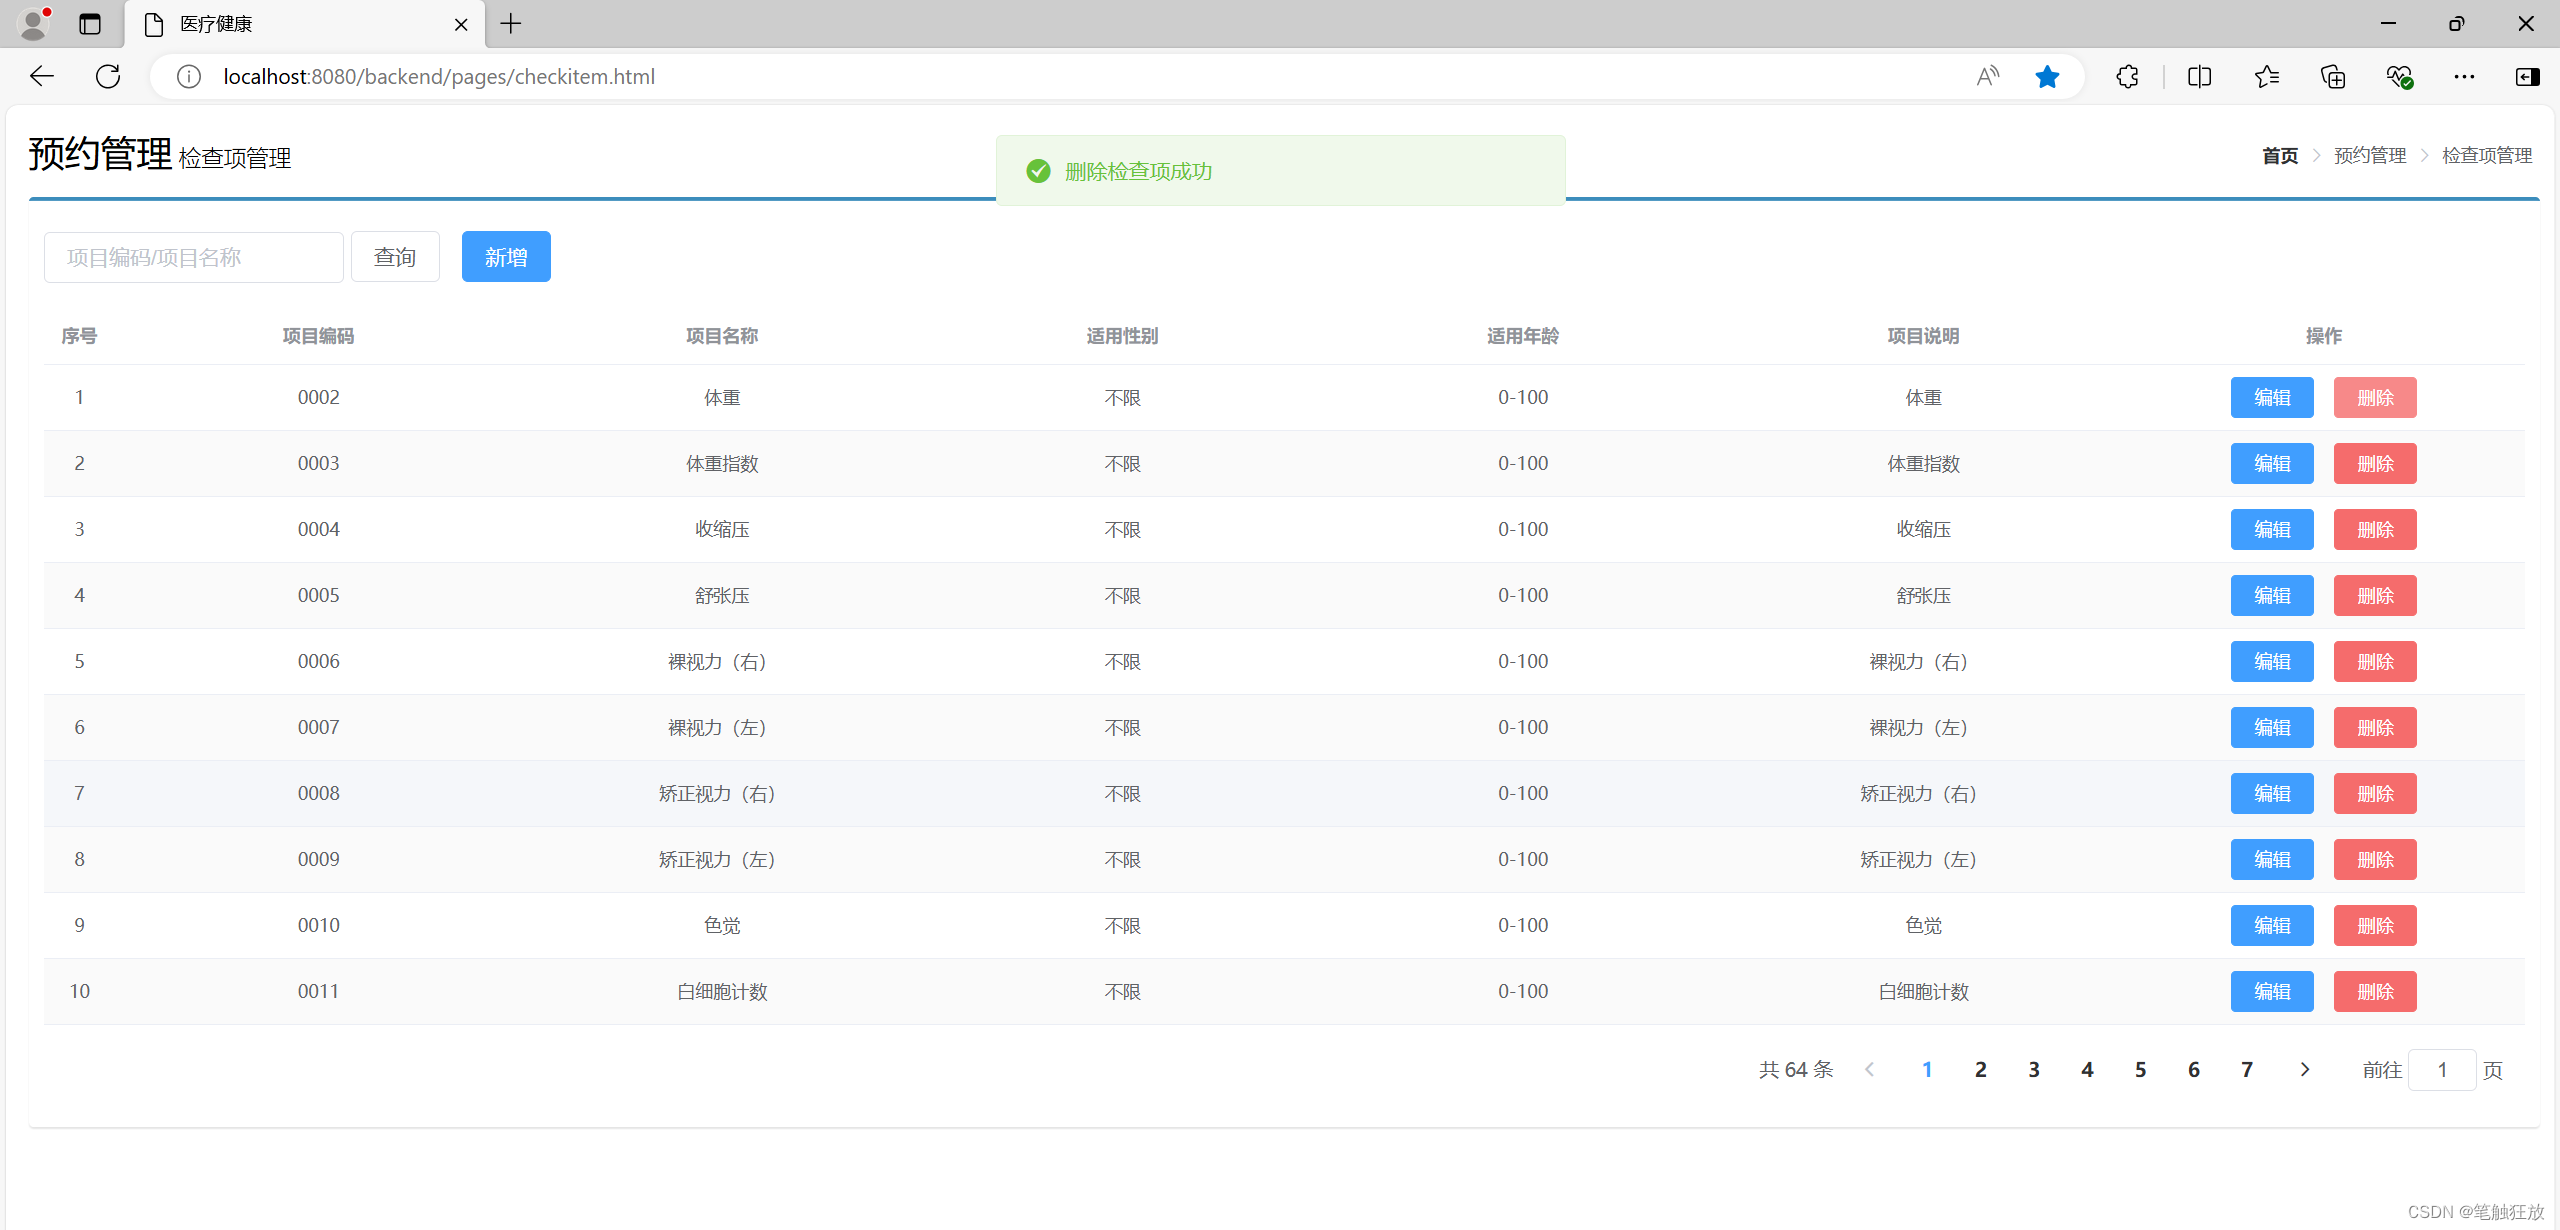The image size is (2560, 1230).
Task: Edit the 体重指数 row
Action: pyautogui.click(x=2272, y=463)
